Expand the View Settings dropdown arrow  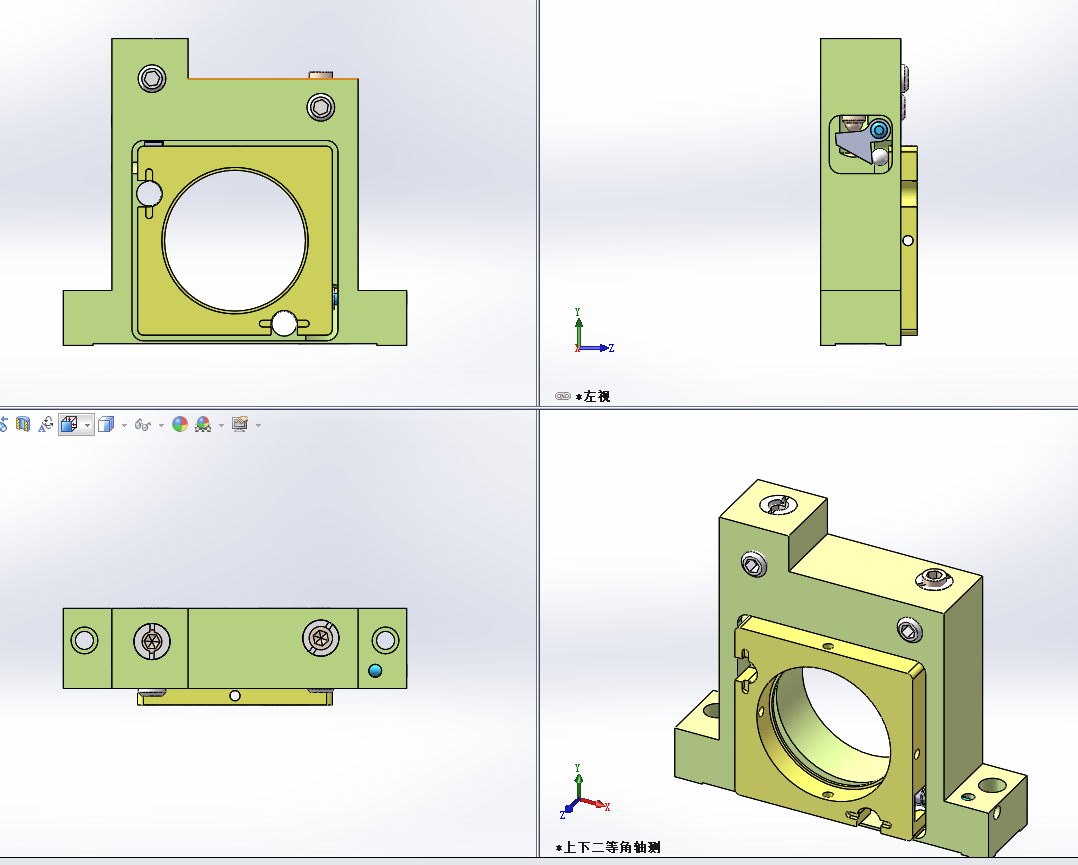(x=258, y=425)
